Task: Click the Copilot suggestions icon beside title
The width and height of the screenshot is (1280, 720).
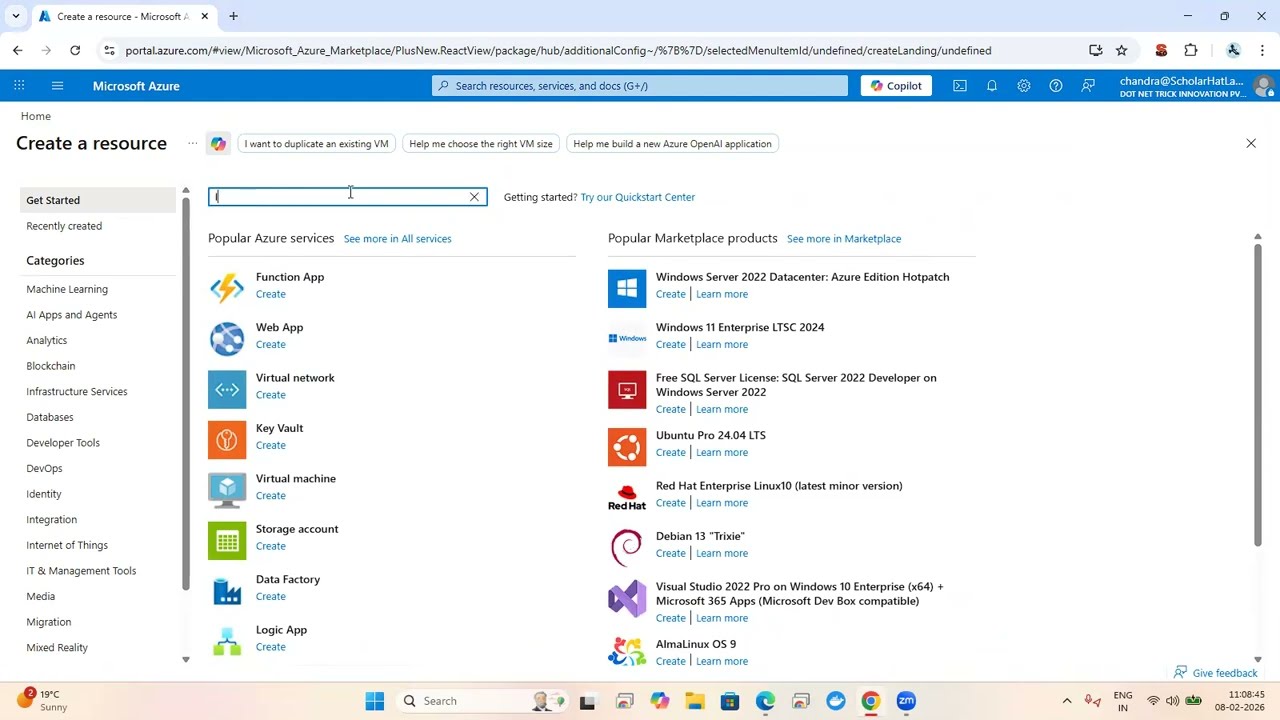Action: click(x=218, y=144)
